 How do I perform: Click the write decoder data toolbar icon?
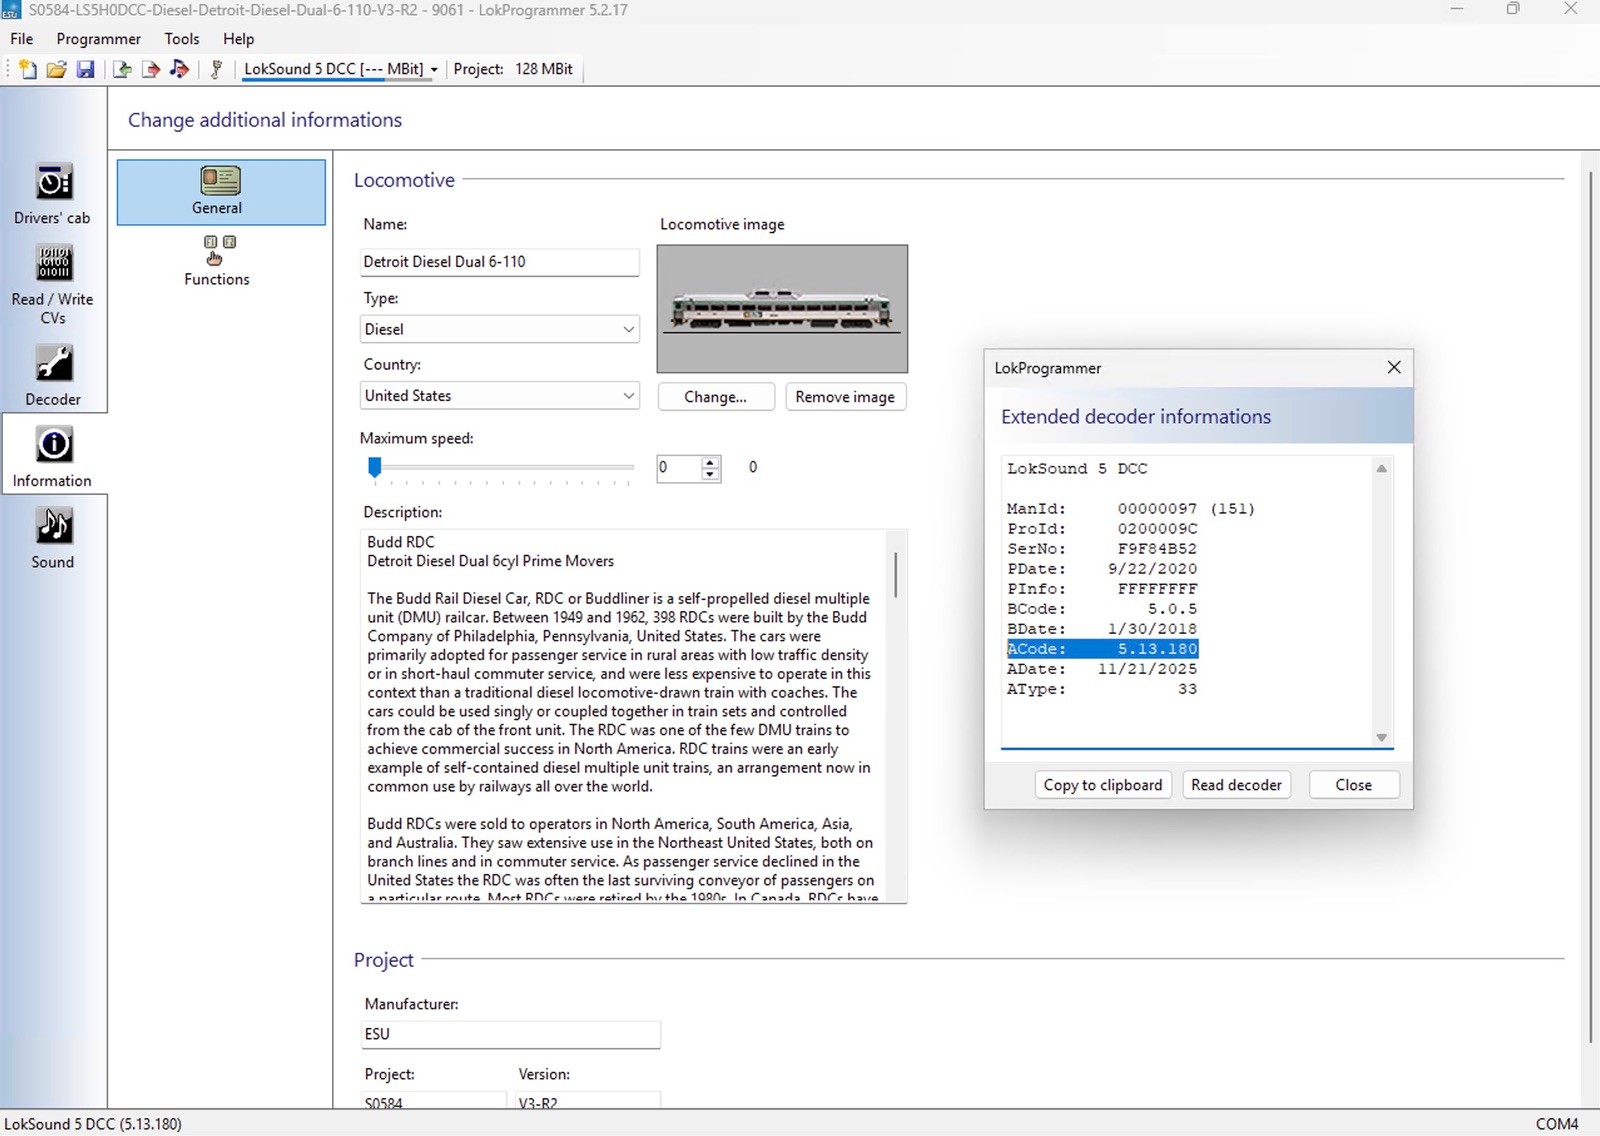tap(151, 69)
